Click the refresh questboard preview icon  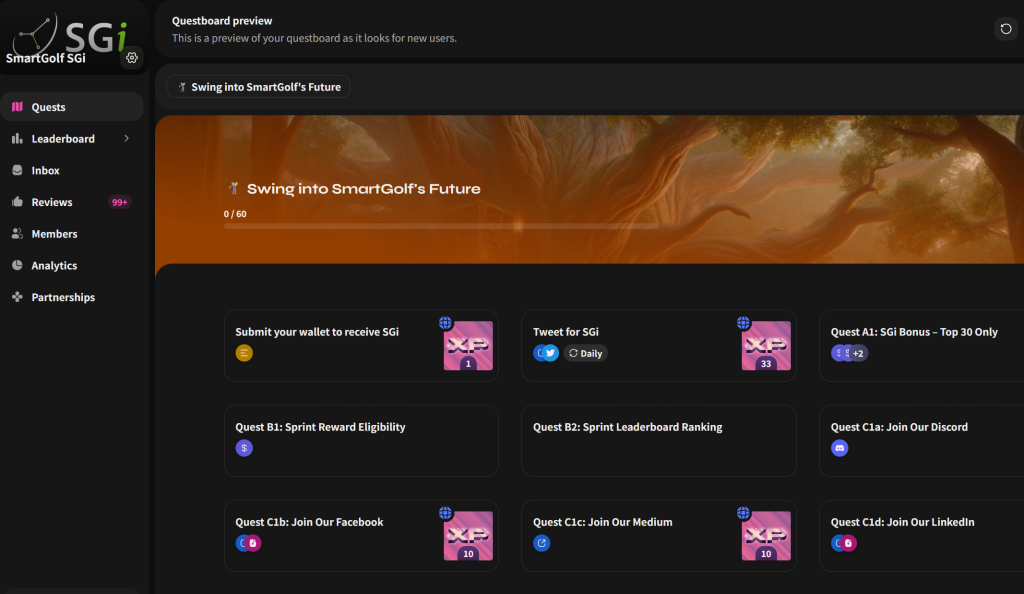click(x=1006, y=29)
